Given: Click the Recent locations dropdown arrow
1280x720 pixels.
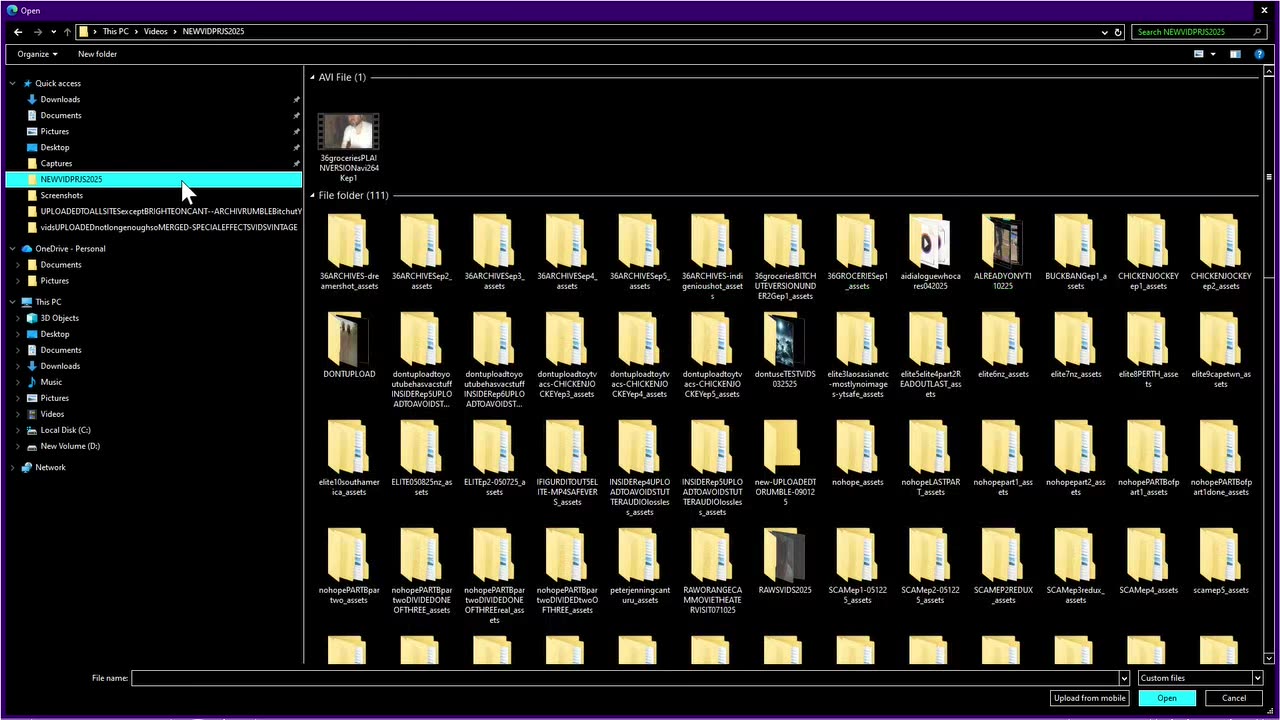Looking at the screenshot, I should tap(53, 32).
